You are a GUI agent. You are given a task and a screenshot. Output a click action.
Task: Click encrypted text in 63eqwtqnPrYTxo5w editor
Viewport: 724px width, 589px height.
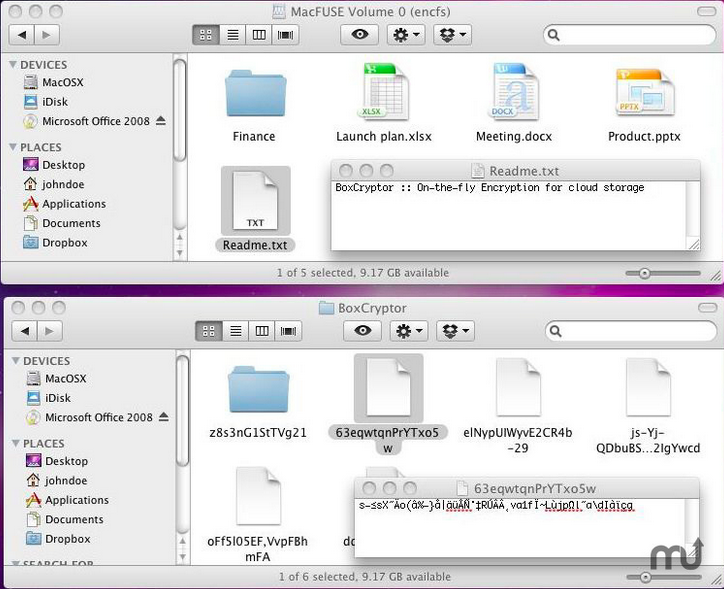pyautogui.click(x=496, y=505)
